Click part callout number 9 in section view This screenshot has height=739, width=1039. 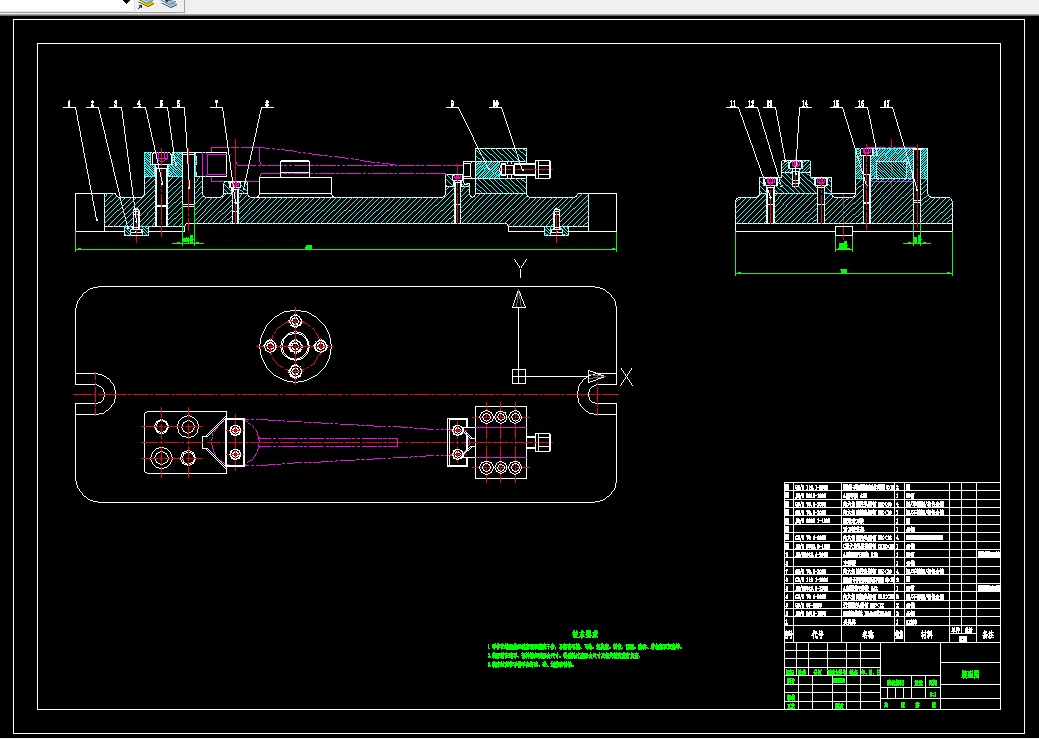tap(451, 103)
